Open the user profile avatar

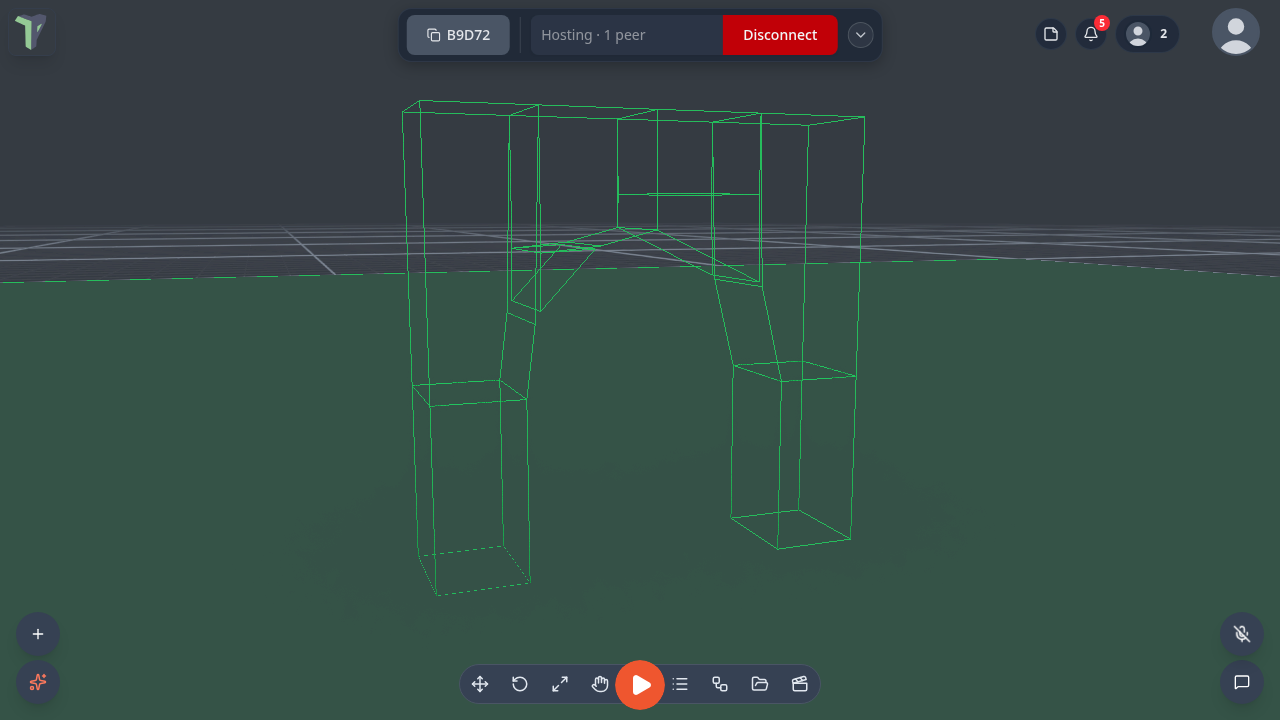pyautogui.click(x=1236, y=32)
